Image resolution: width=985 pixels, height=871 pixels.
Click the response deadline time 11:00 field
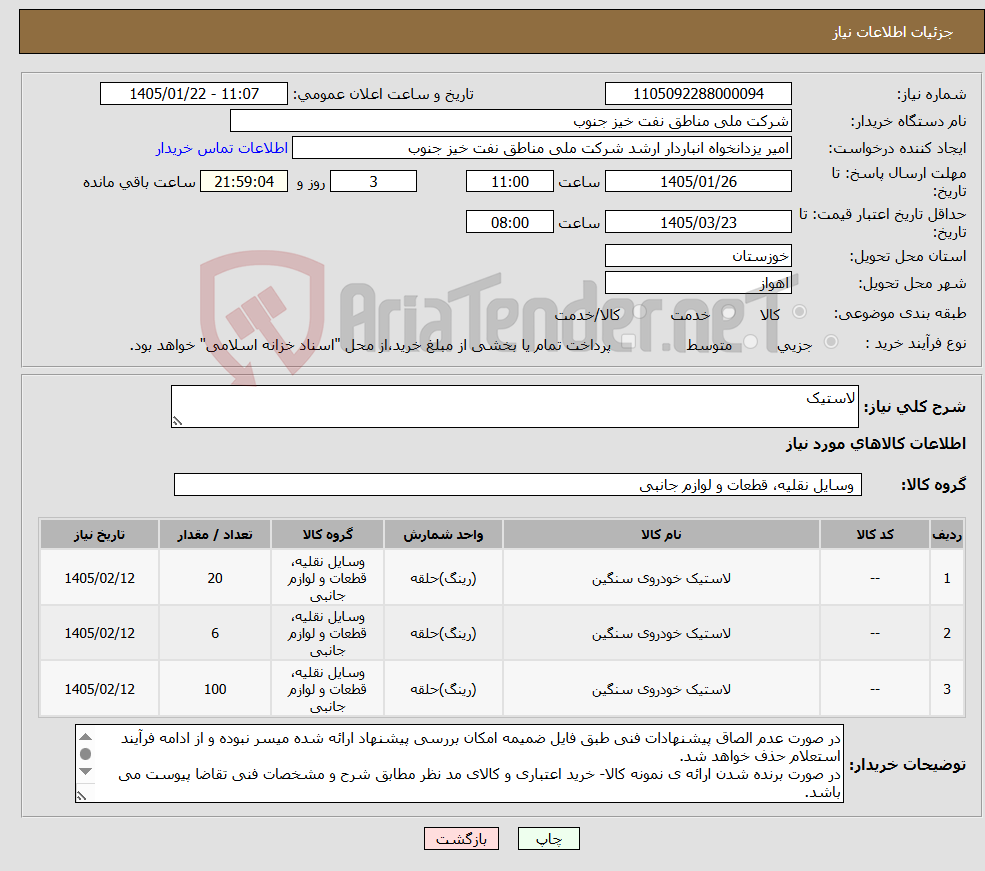[x=509, y=181]
